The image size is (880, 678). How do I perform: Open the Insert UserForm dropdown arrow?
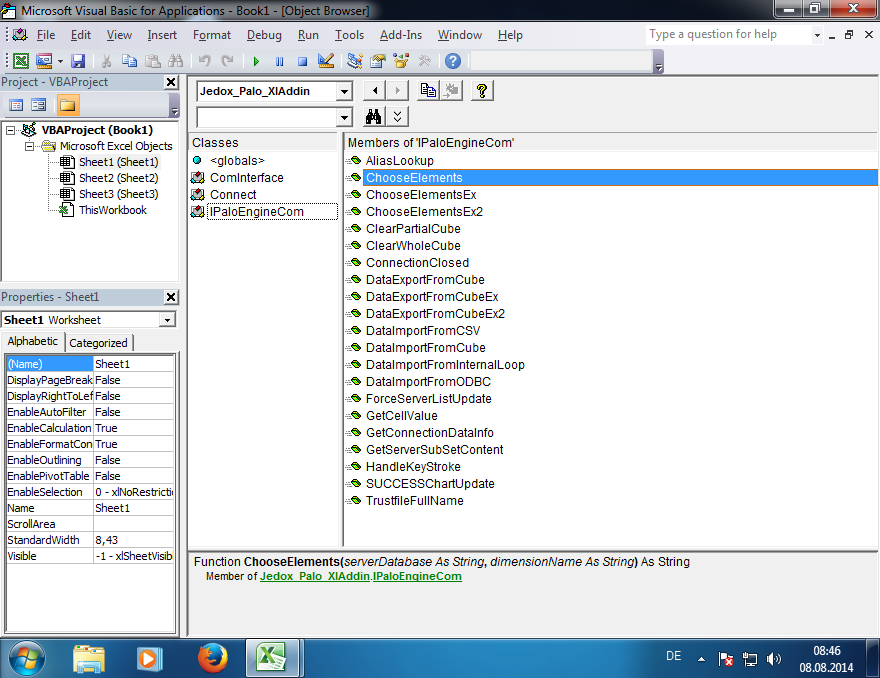pos(60,61)
